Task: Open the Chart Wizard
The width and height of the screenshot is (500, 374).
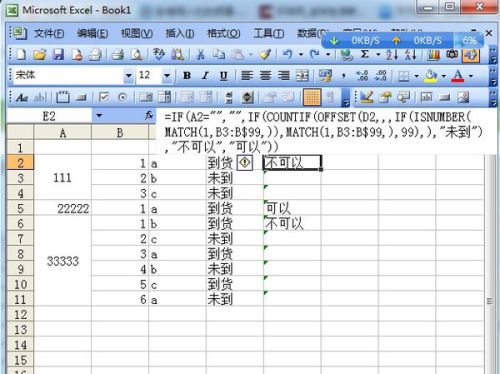Action: tap(433, 54)
